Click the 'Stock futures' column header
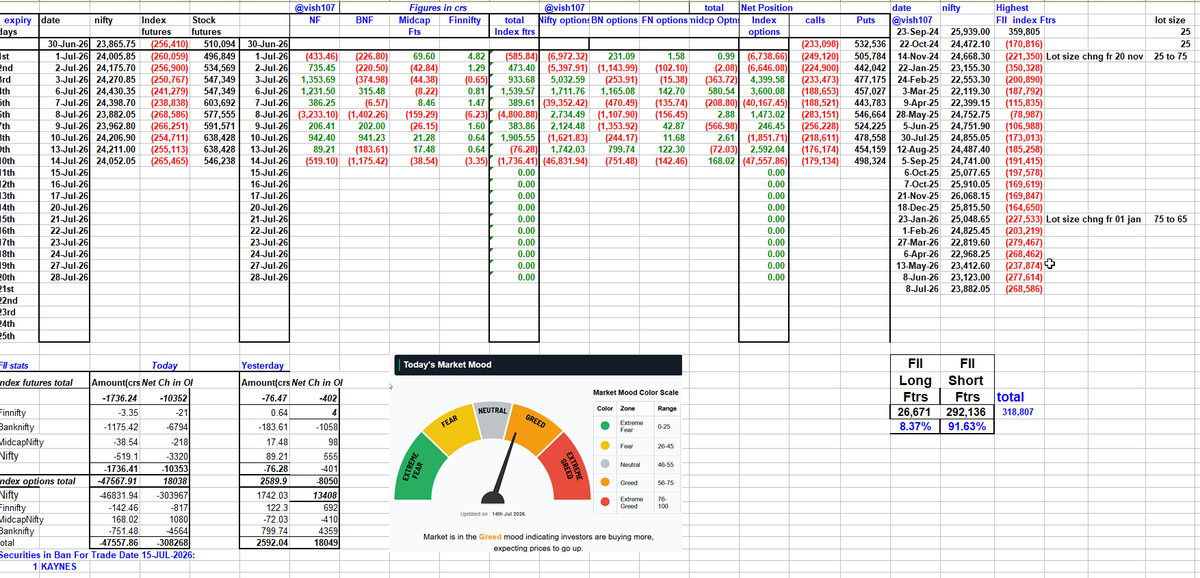Image resolution: width=1200 pixels, height=578 pixels. 204,25
